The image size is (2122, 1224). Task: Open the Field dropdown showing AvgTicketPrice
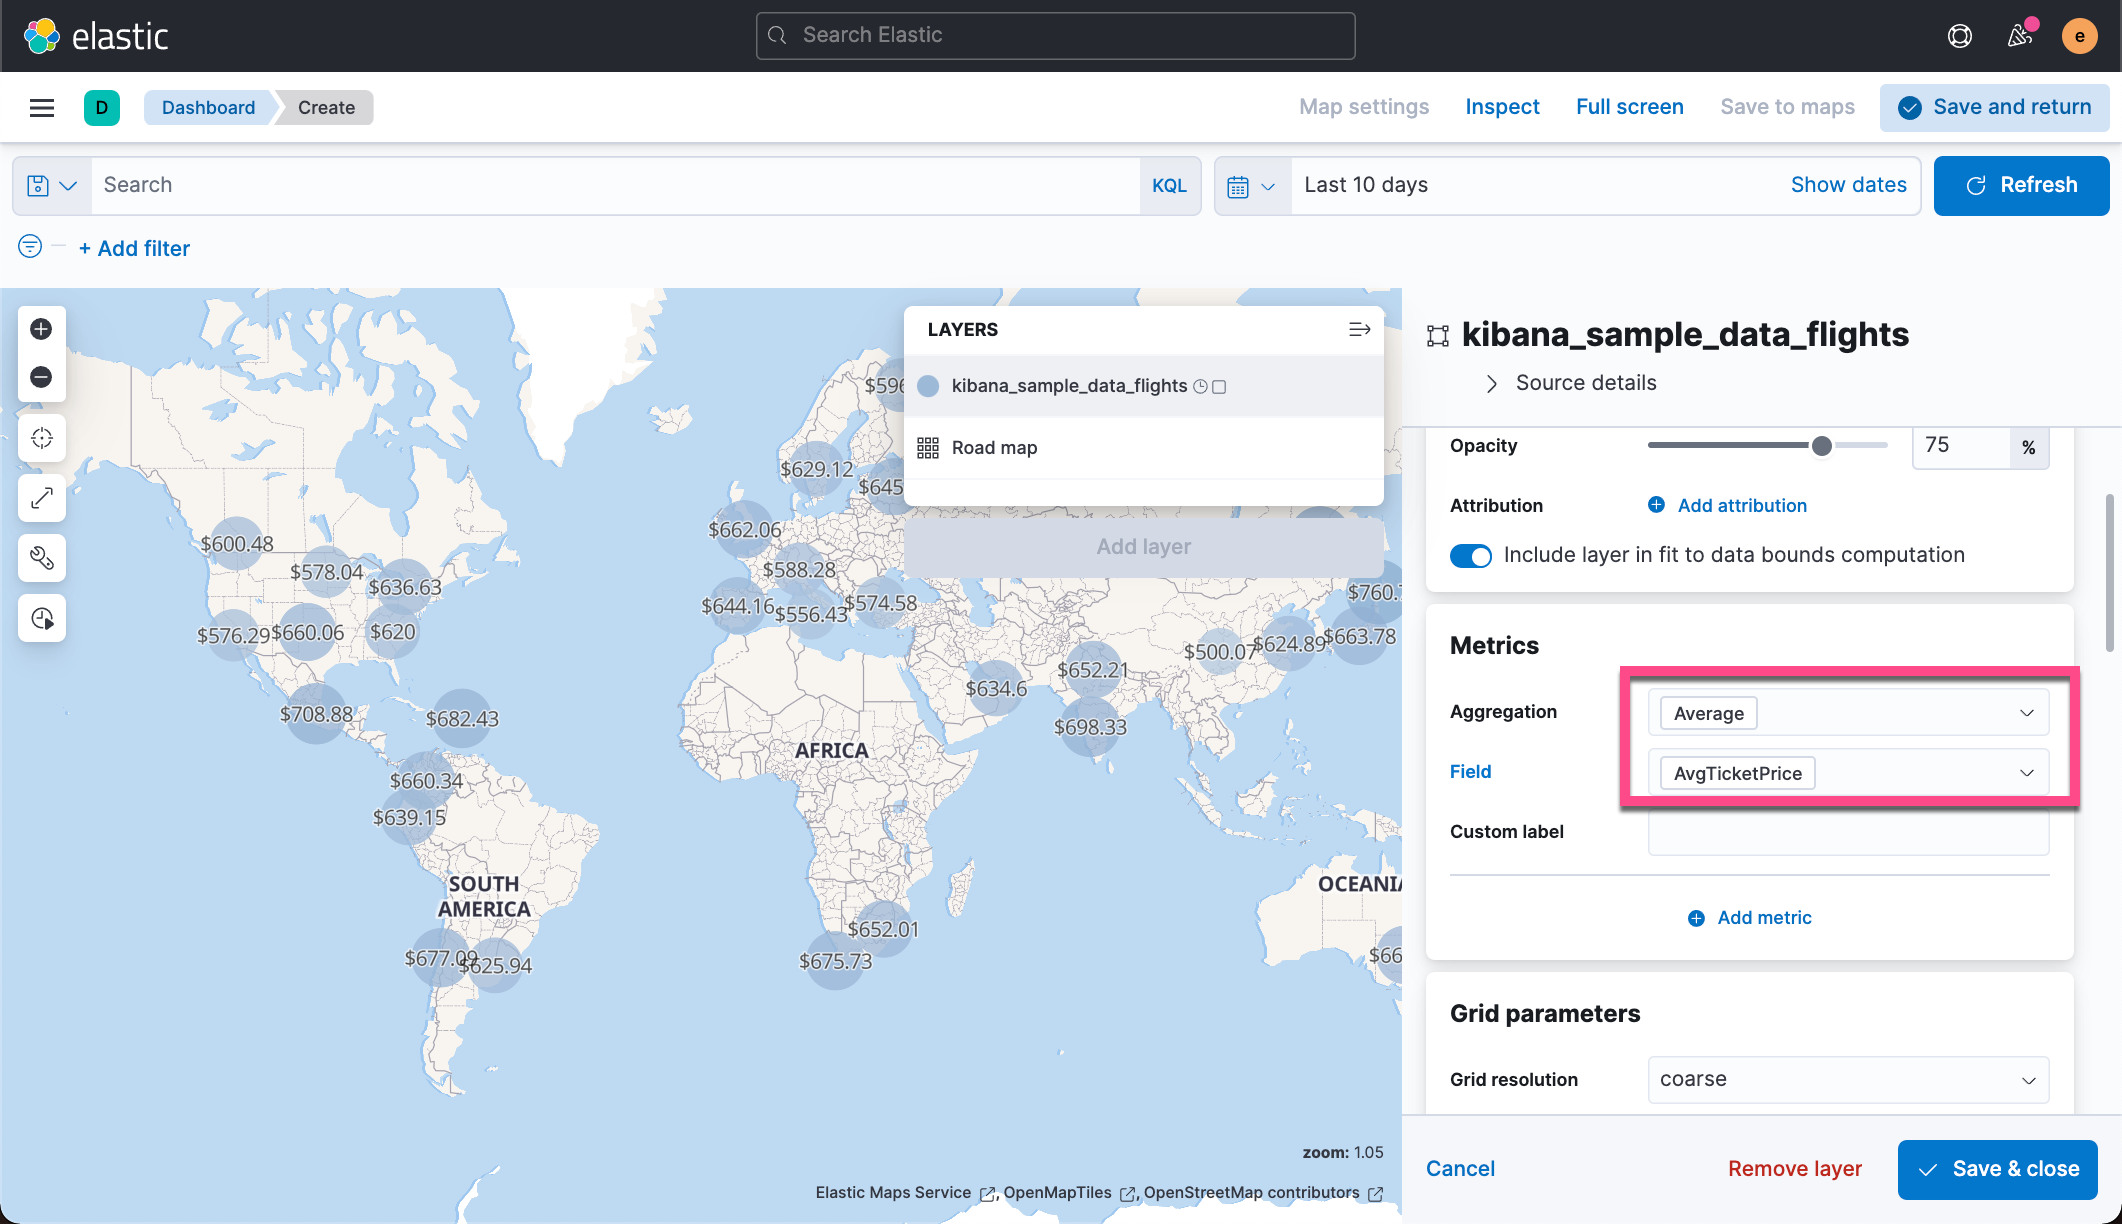click(x=1847, y=772)
